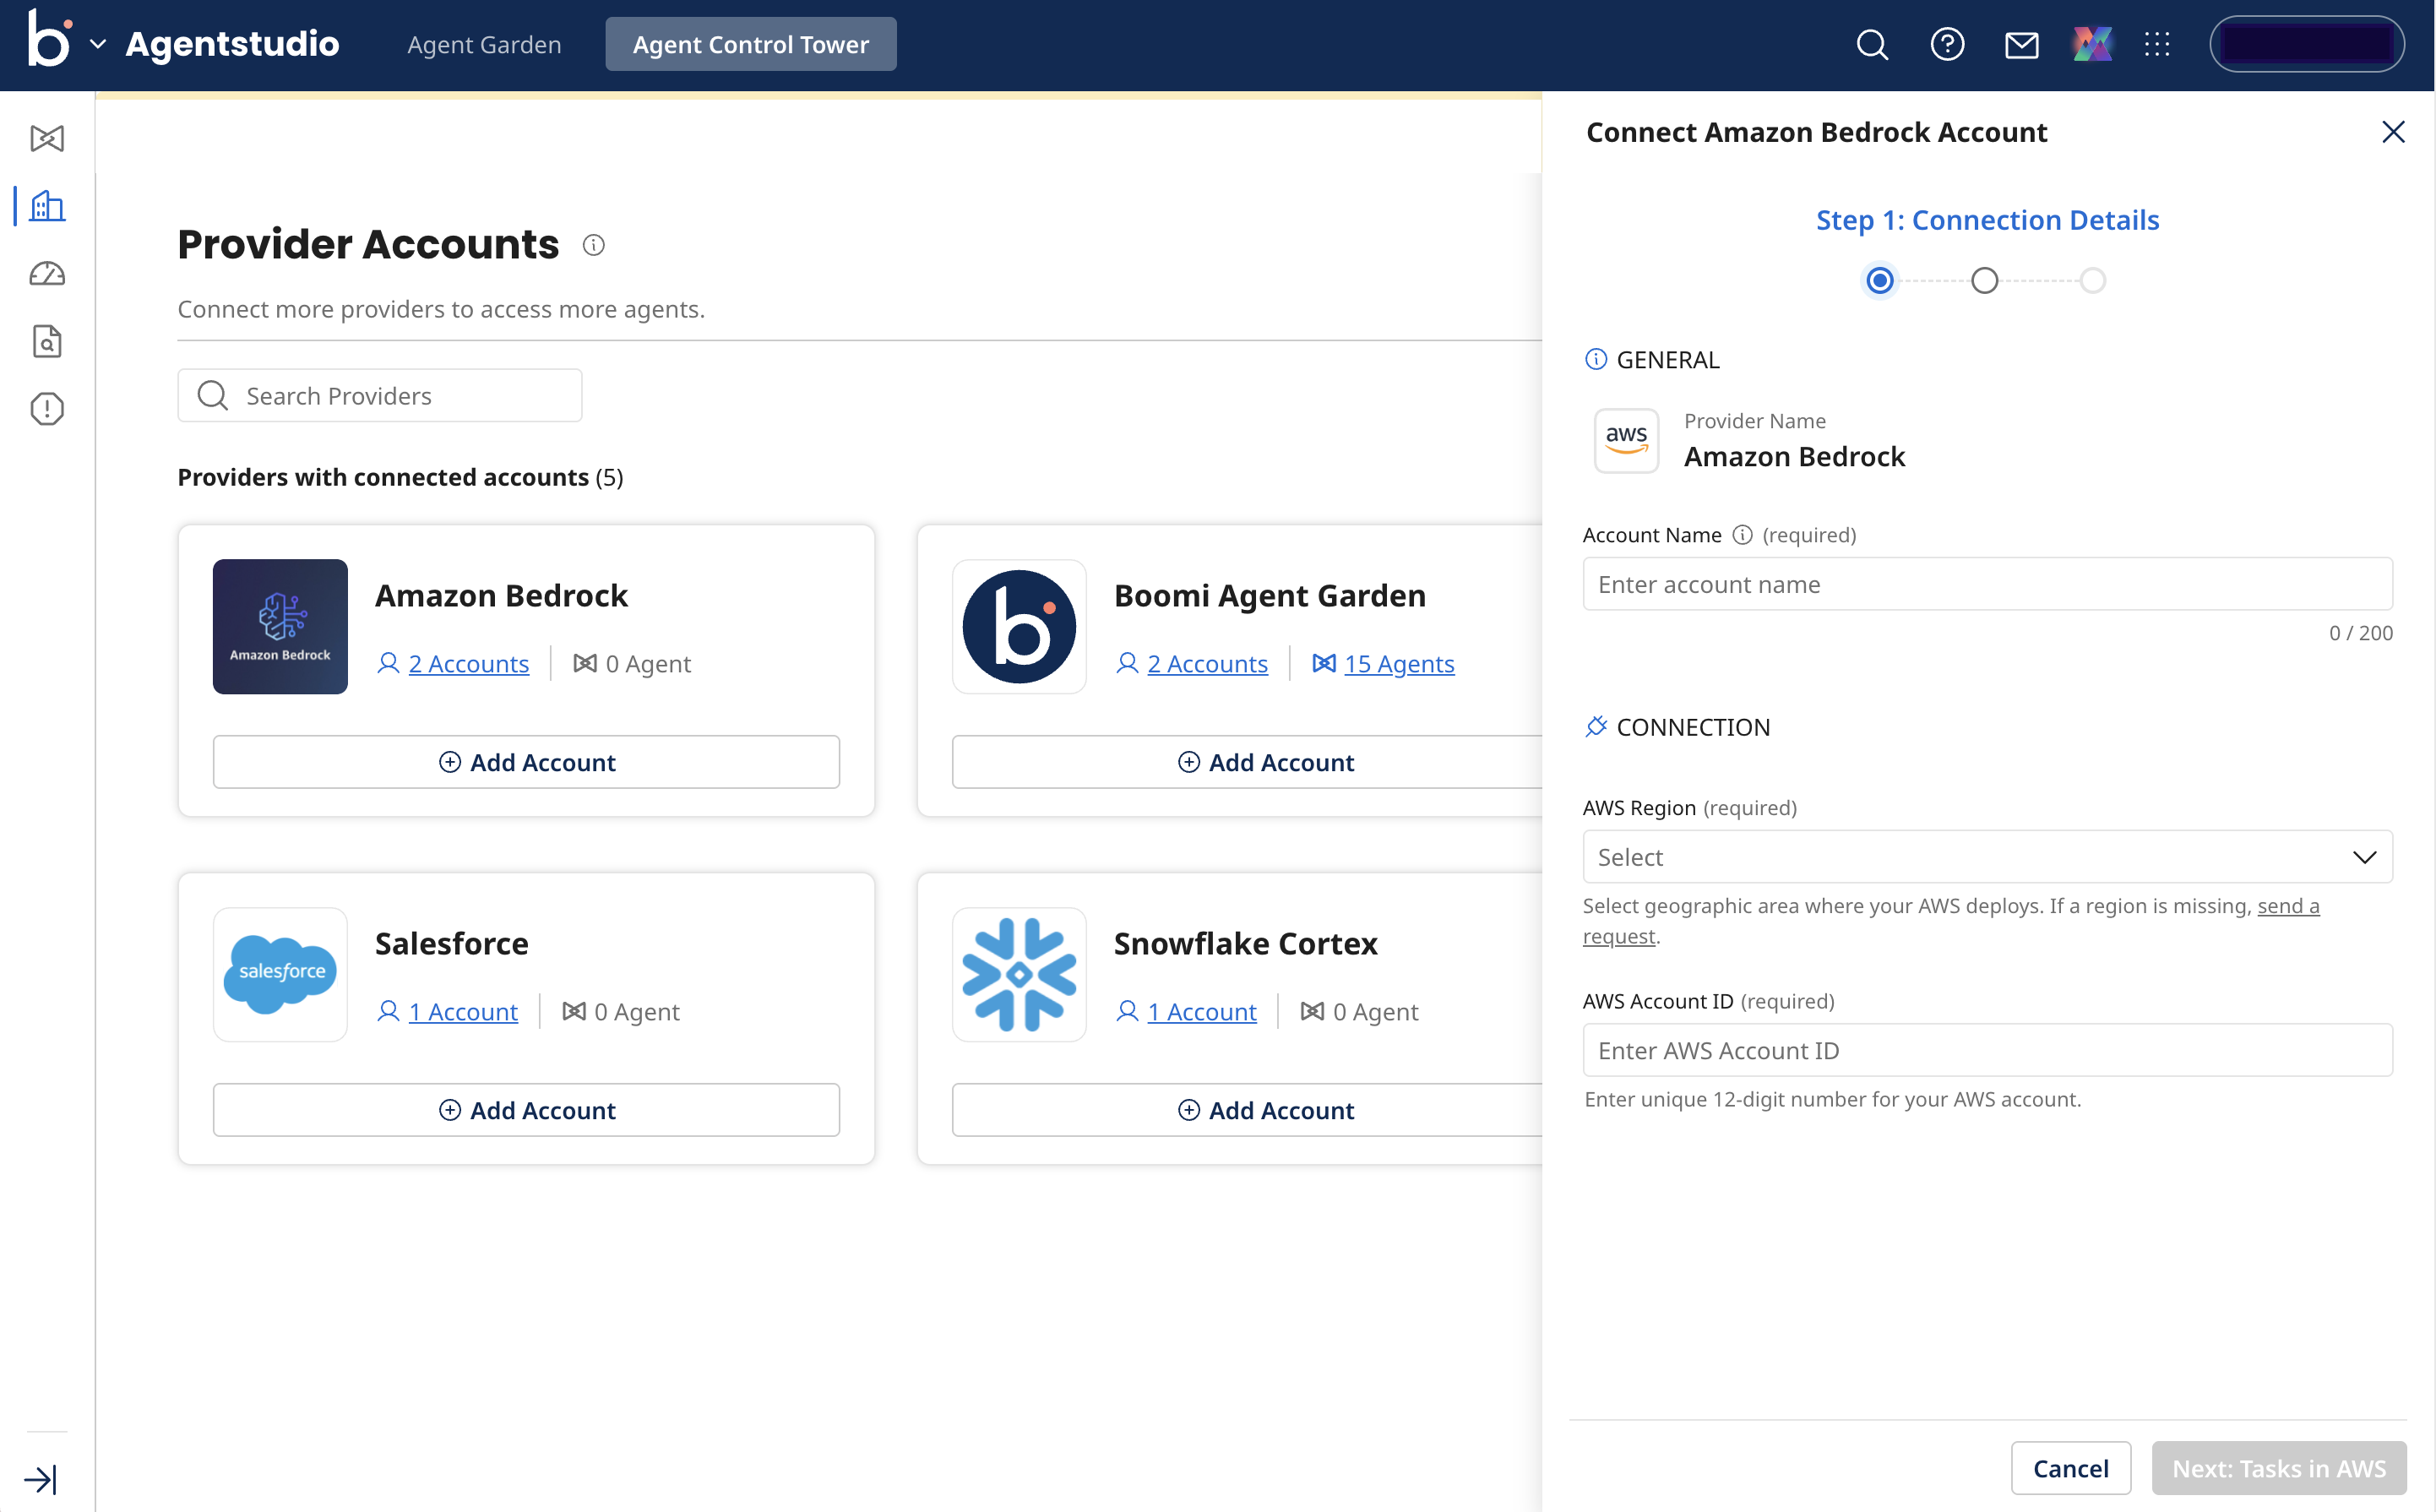The image size is (2436, 1512).
Task: Switch to Agent Garden tab
Action: tap(484, 45)
